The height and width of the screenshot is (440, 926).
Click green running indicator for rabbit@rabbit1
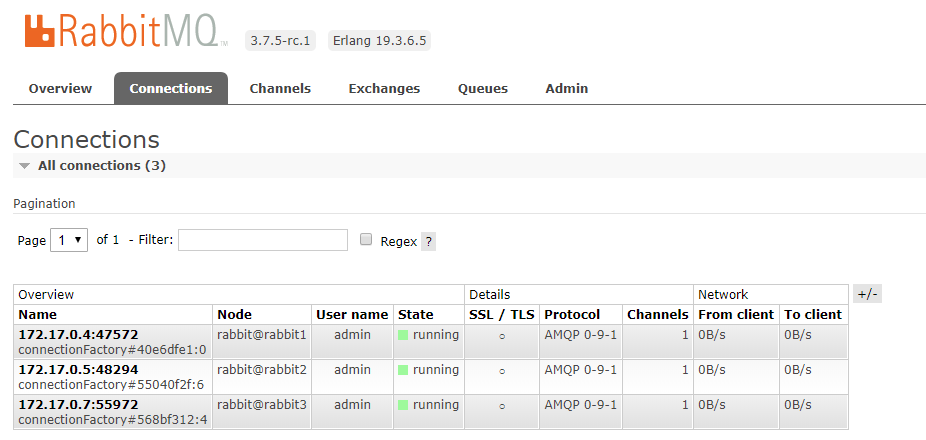[x=403, y=335]
